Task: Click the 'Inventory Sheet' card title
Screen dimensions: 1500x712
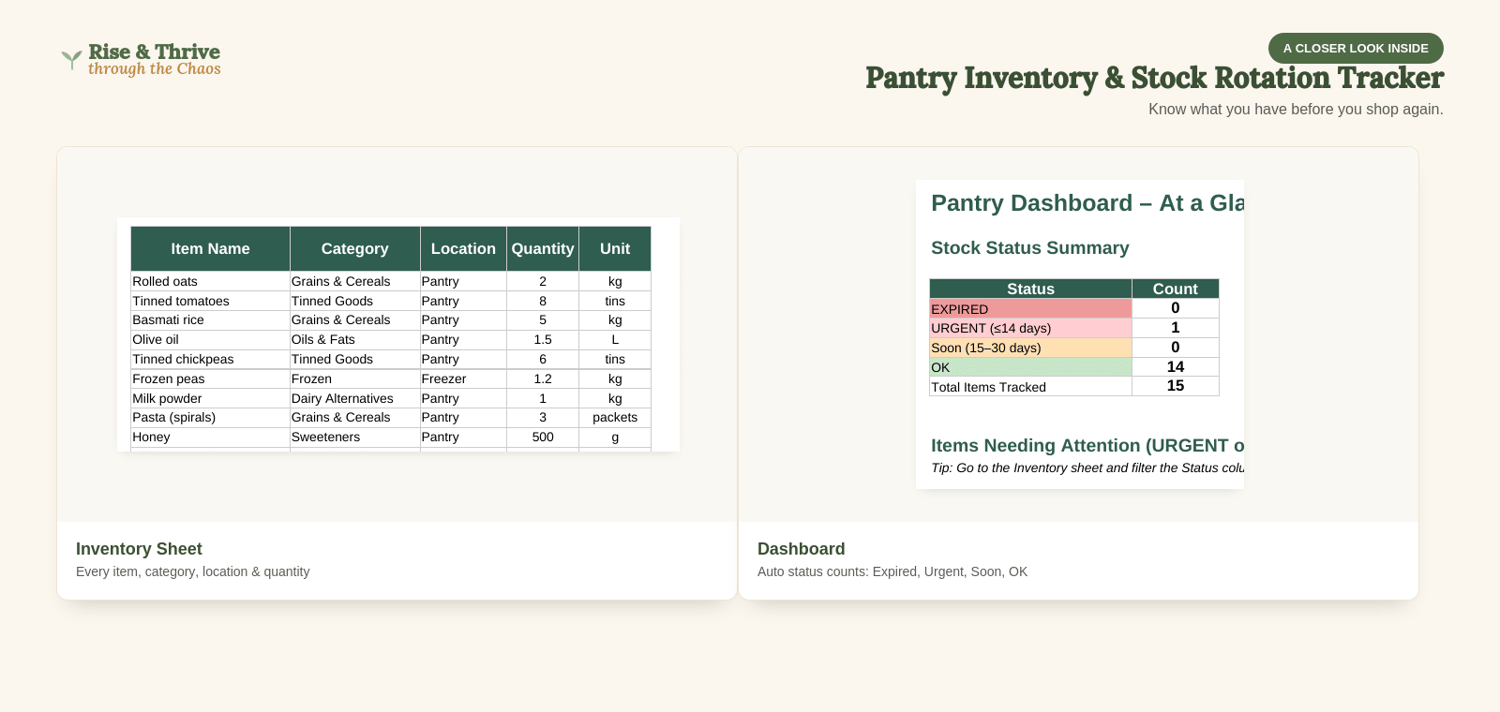Action: pyautogui.click(x=139, y=549)
